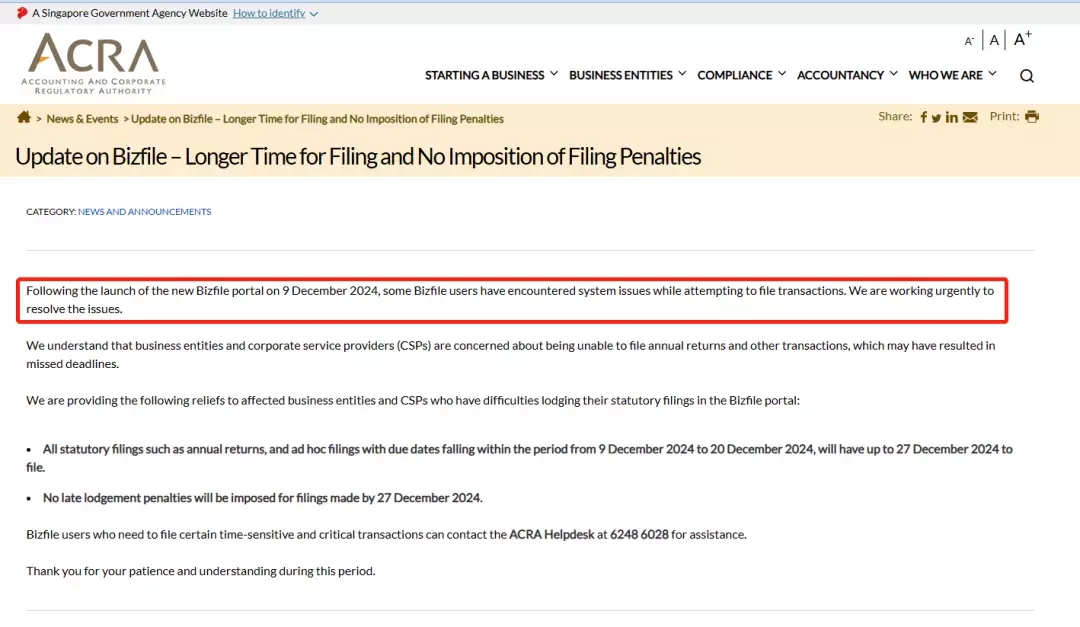Open the ACRA logo homepage link
Screen dimensions: 1080x627
tap(94, 63)
